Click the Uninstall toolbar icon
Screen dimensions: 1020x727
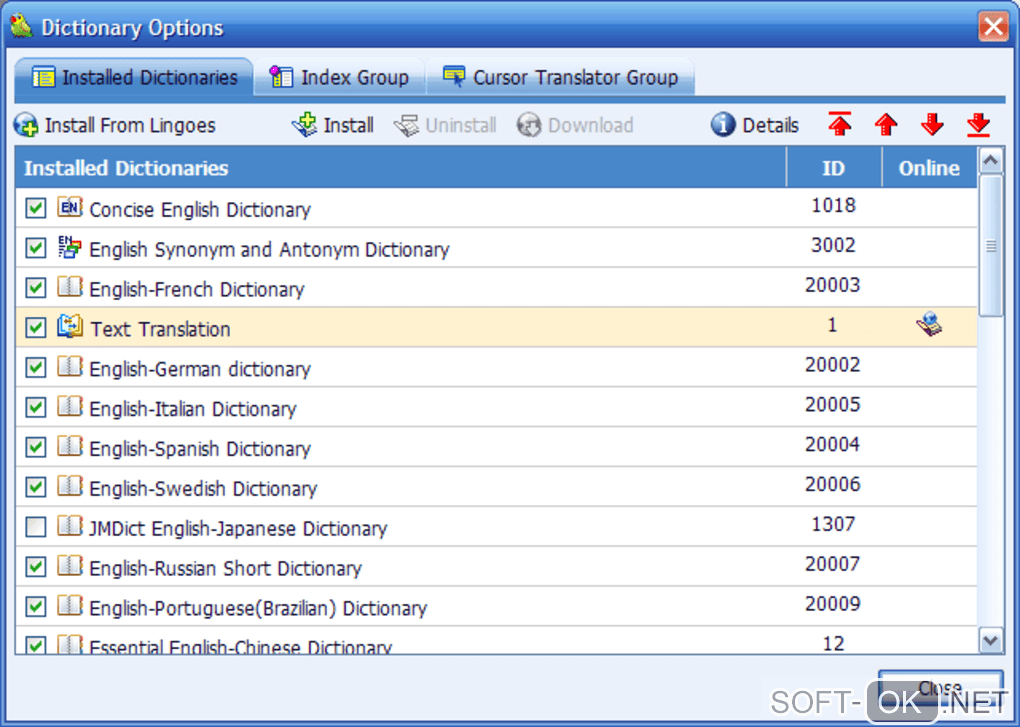coord(407,125)
